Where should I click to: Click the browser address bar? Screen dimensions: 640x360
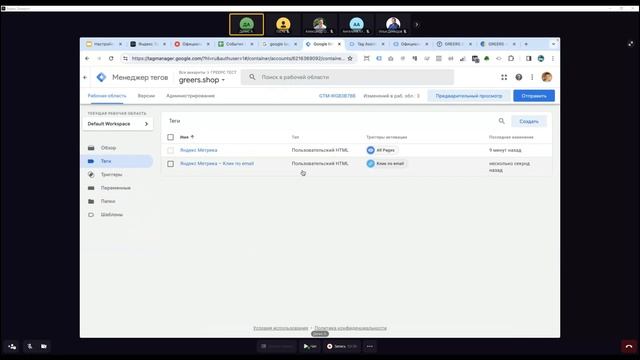pyautogui.click(x=237, y=58)
